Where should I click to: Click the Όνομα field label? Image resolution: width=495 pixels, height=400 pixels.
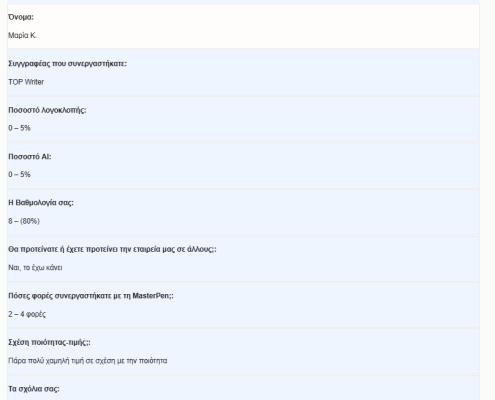pyautogui.click(x=21, y=17)
